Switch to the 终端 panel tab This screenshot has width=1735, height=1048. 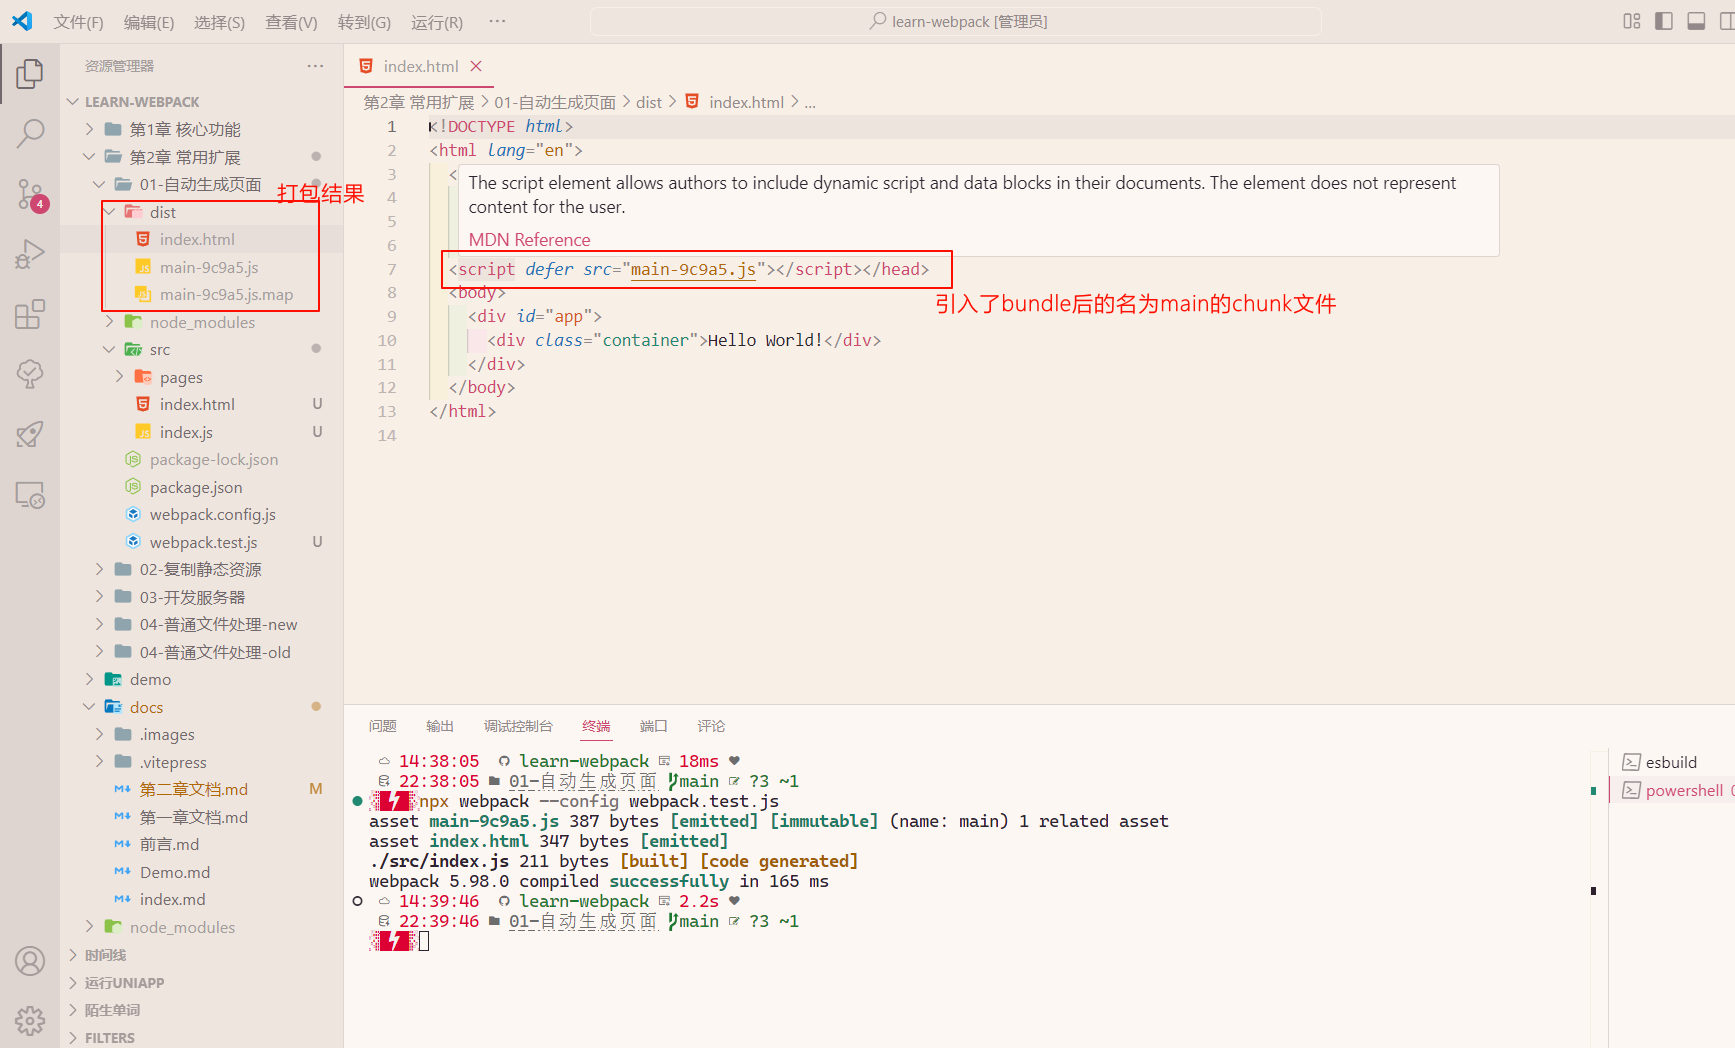click(596, 726)
